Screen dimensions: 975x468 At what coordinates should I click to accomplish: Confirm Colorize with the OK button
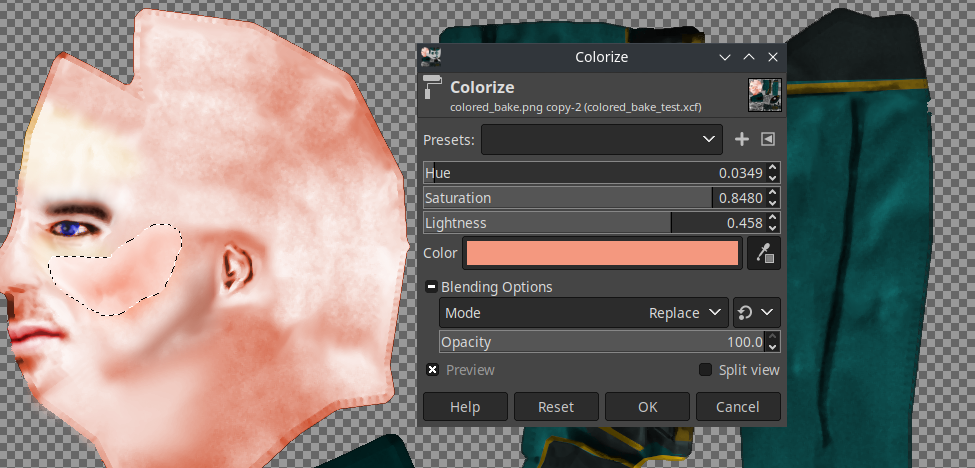coord(647,407)
